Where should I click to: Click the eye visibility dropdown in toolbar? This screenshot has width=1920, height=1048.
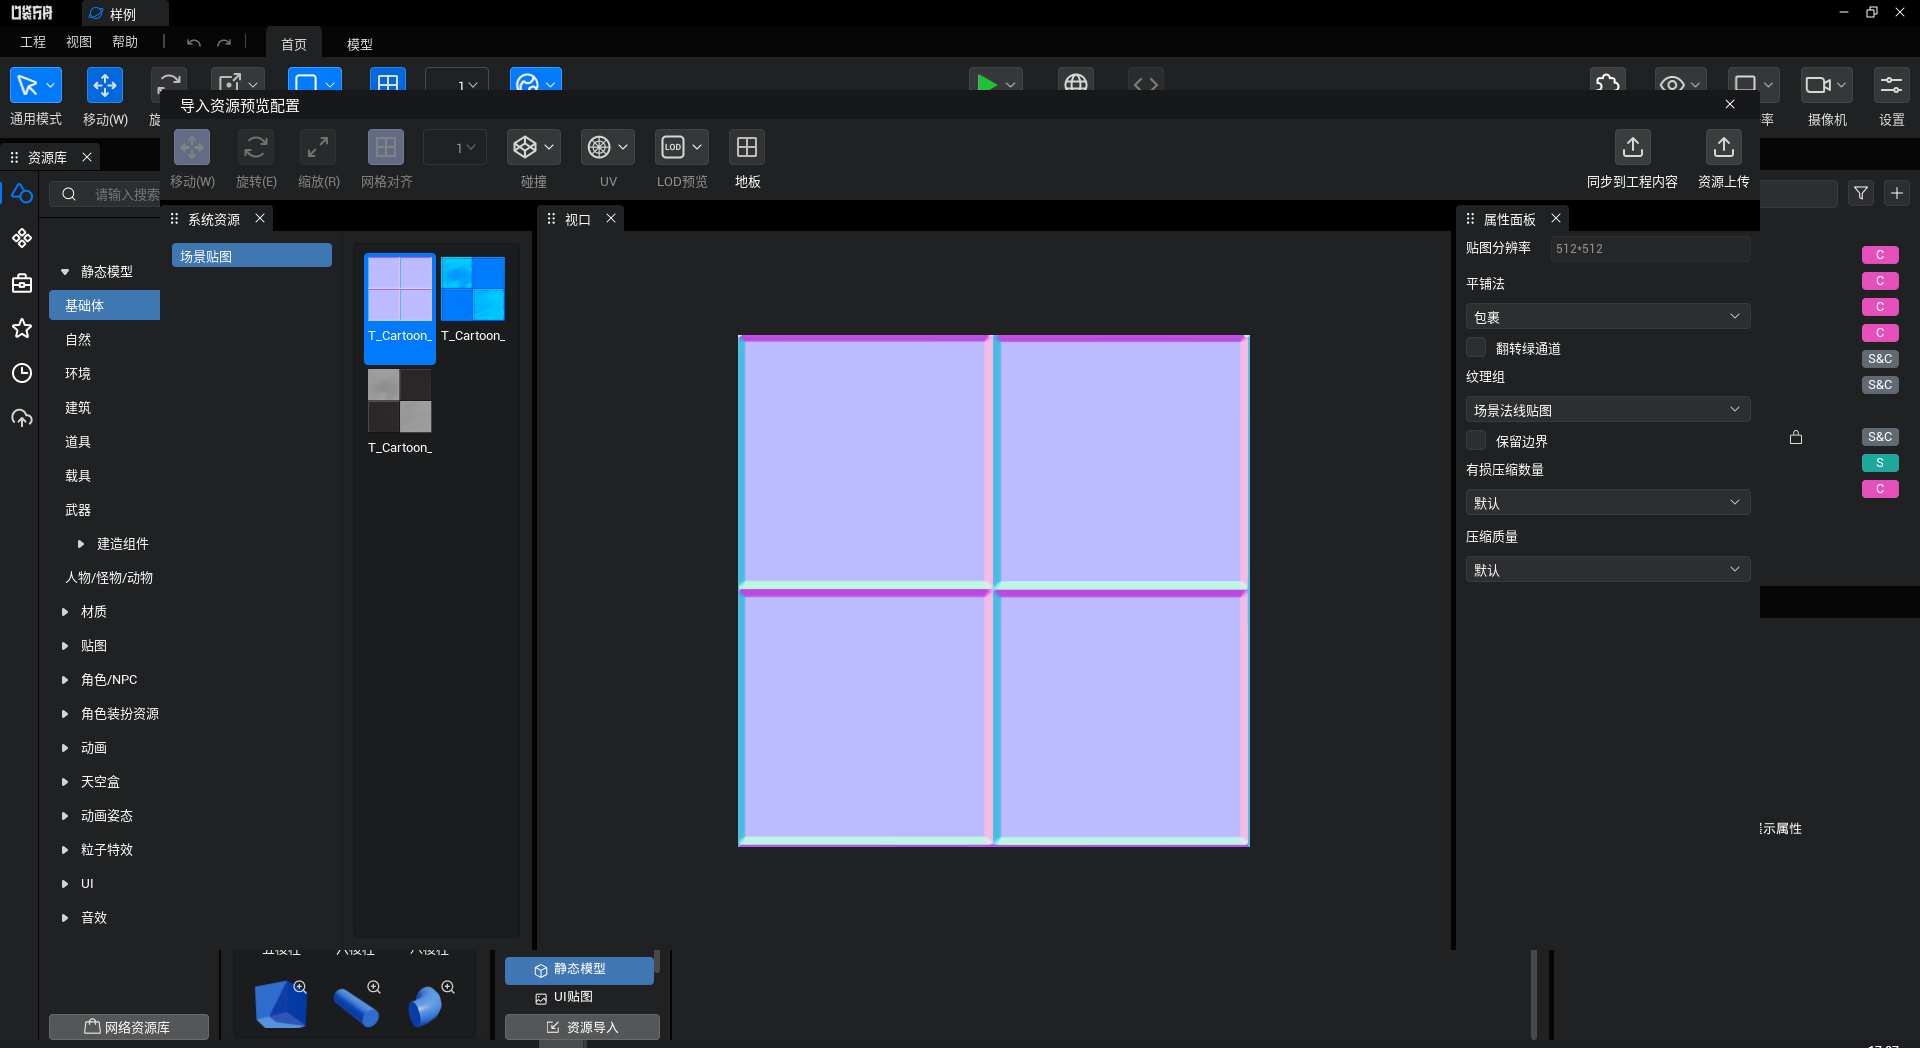click(1680, 84)
